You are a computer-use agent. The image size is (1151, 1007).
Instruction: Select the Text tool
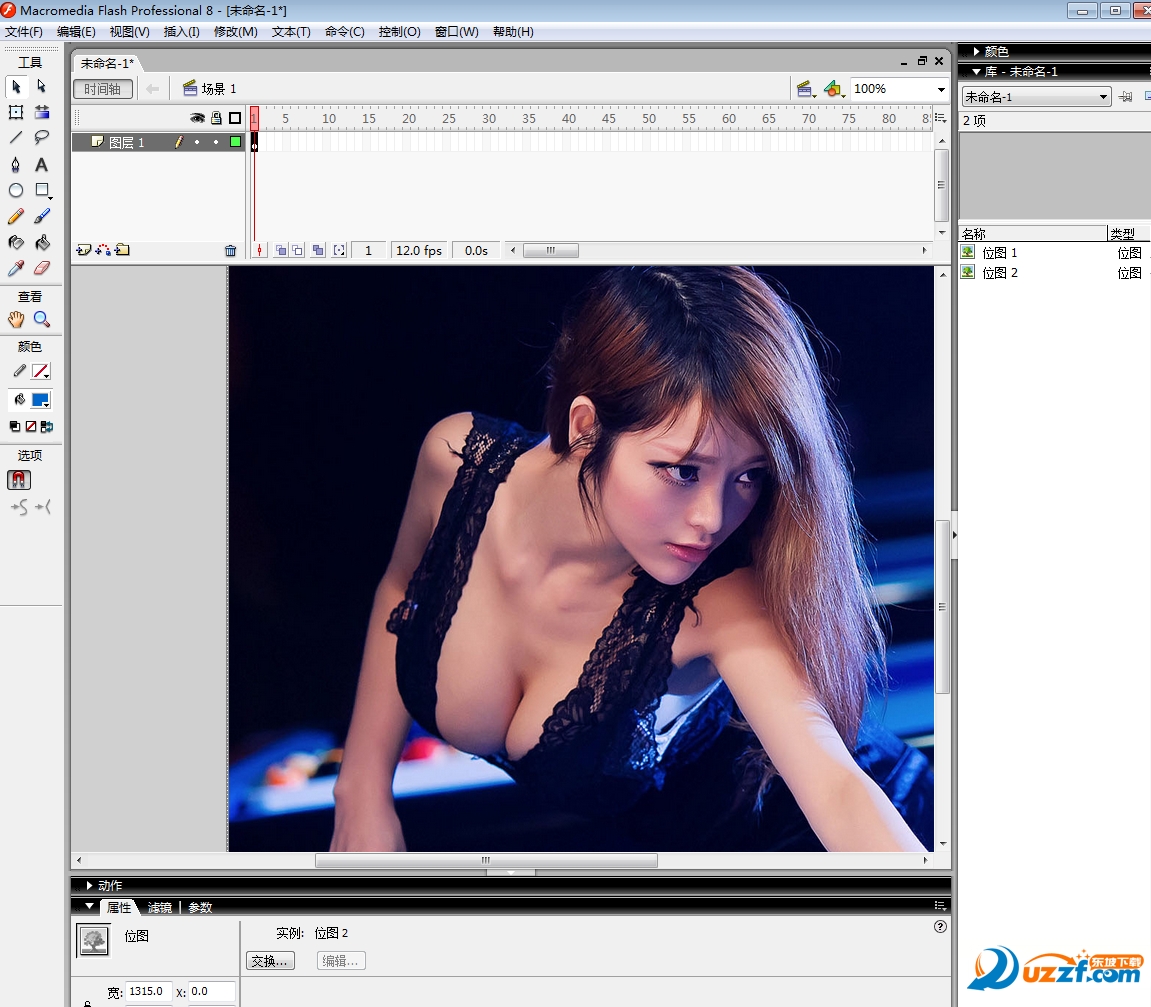(41, 164)
